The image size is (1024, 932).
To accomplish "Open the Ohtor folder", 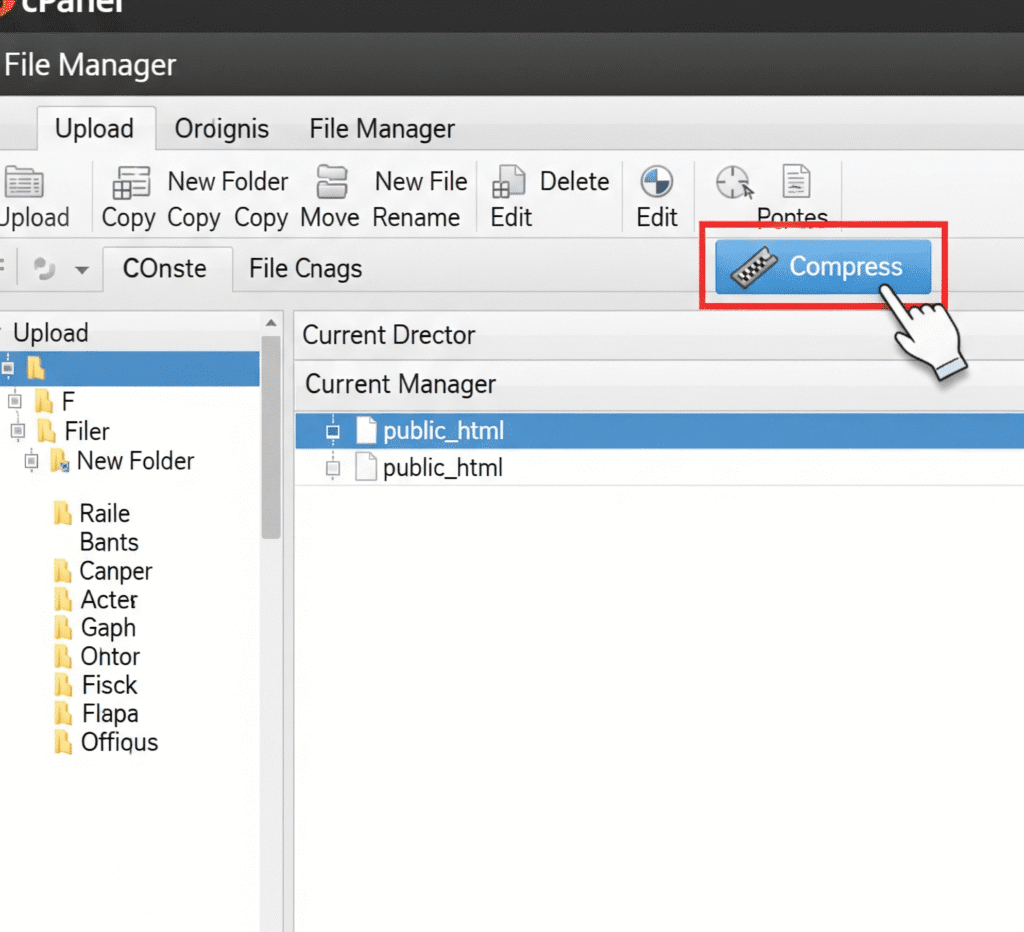I will [110, 656].
